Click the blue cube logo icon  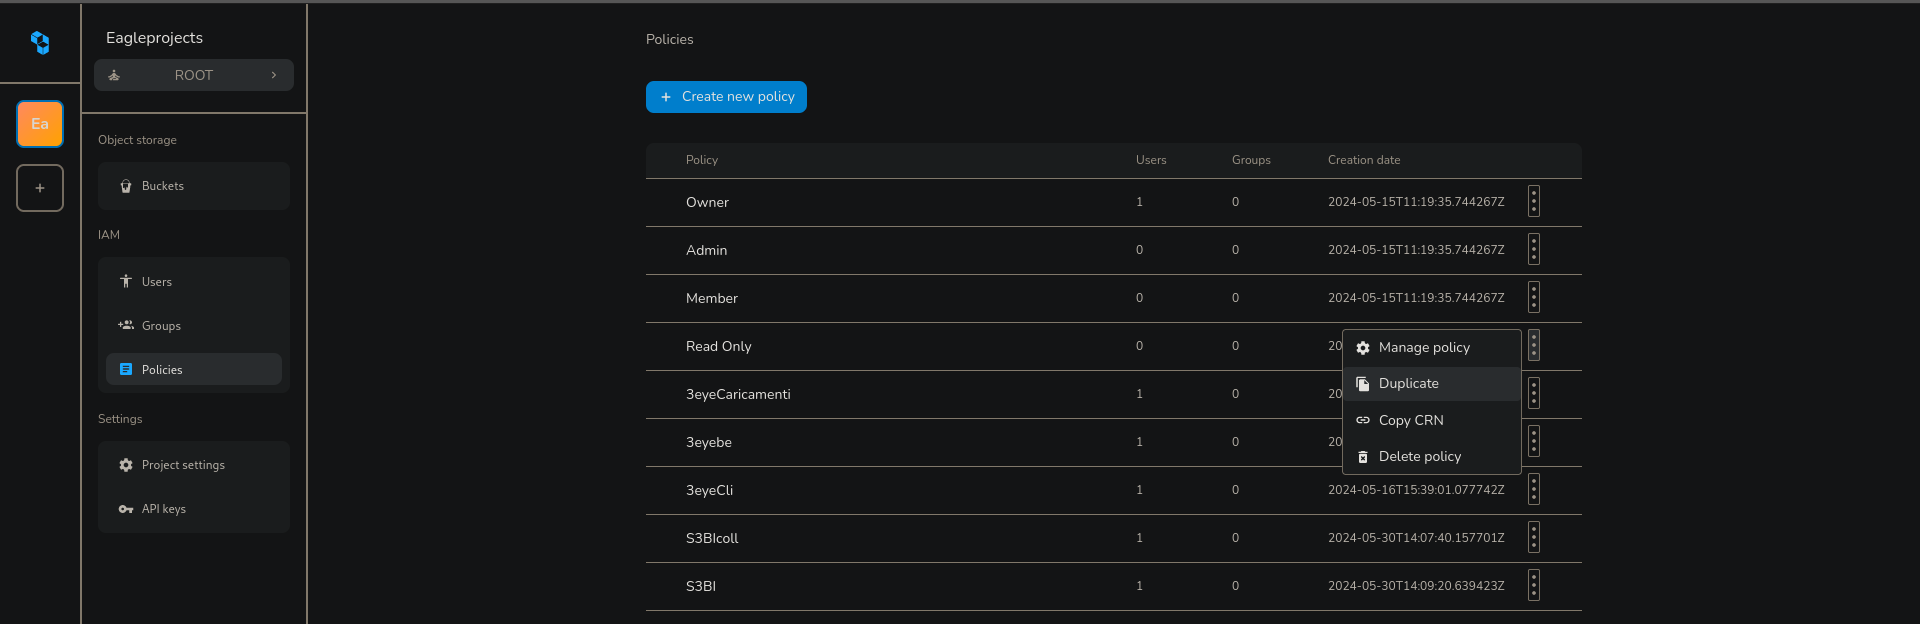[40, 43]
